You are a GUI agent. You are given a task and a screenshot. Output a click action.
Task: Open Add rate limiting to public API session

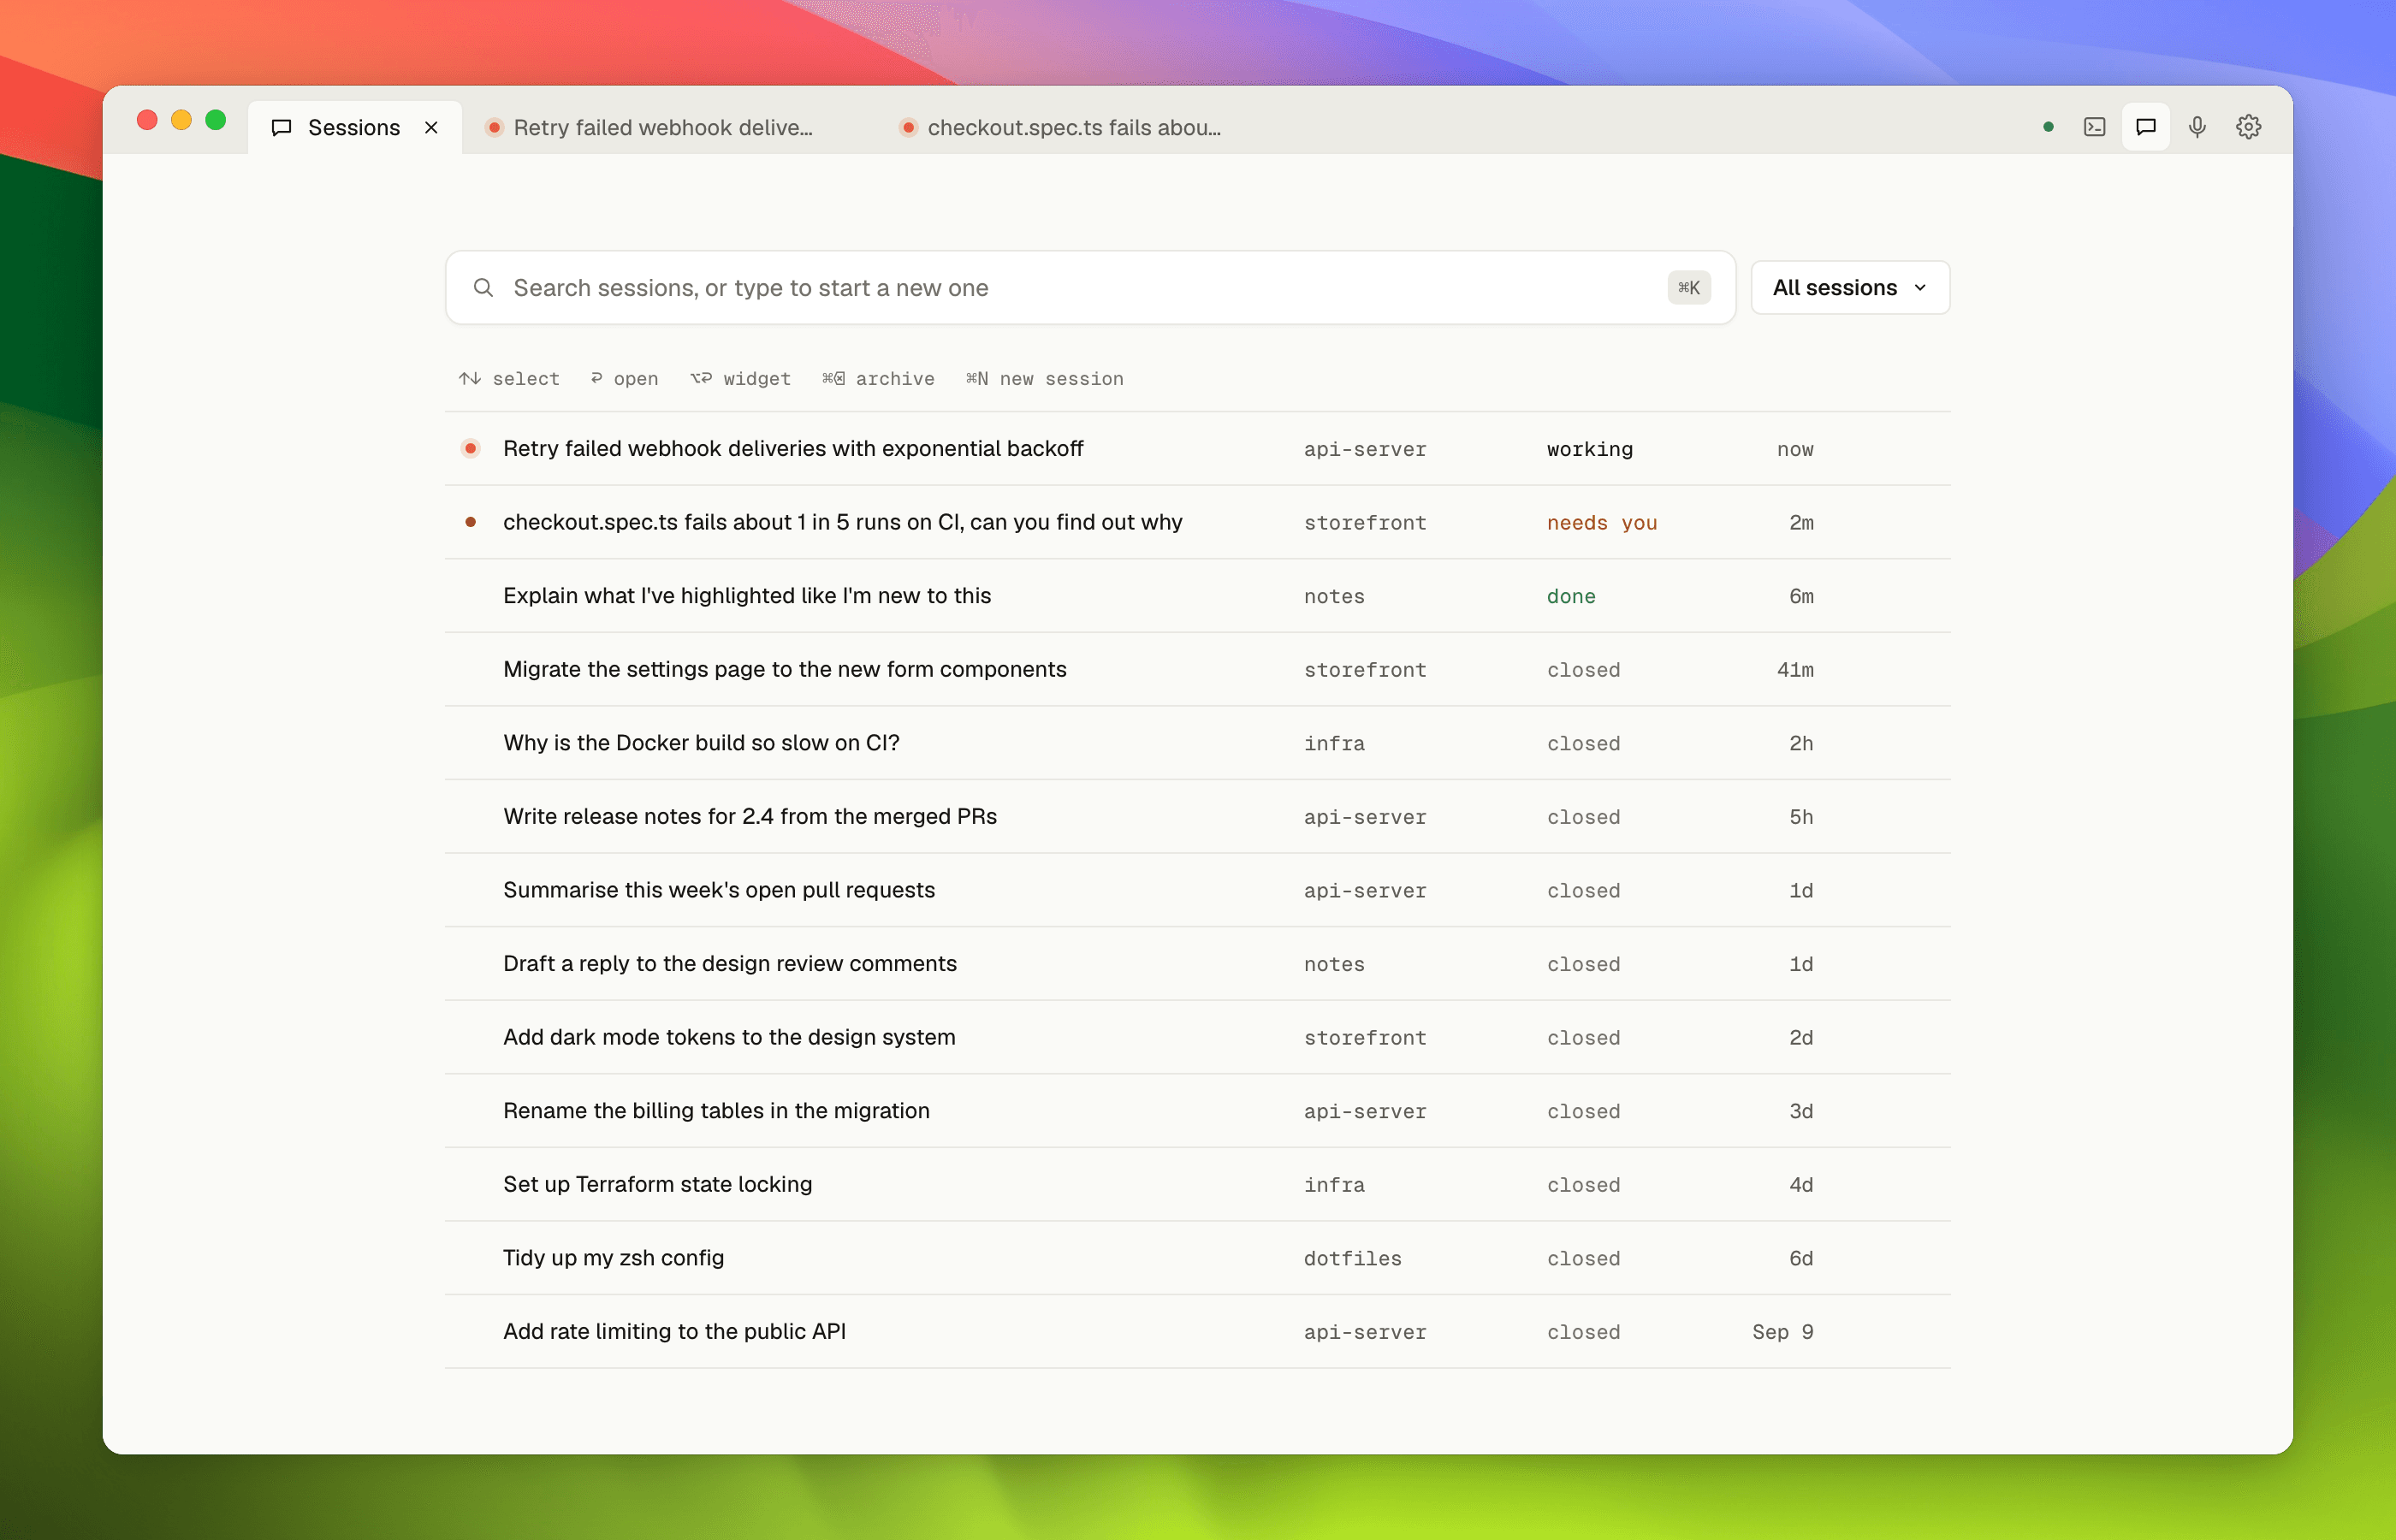tap(1197, 1332)
